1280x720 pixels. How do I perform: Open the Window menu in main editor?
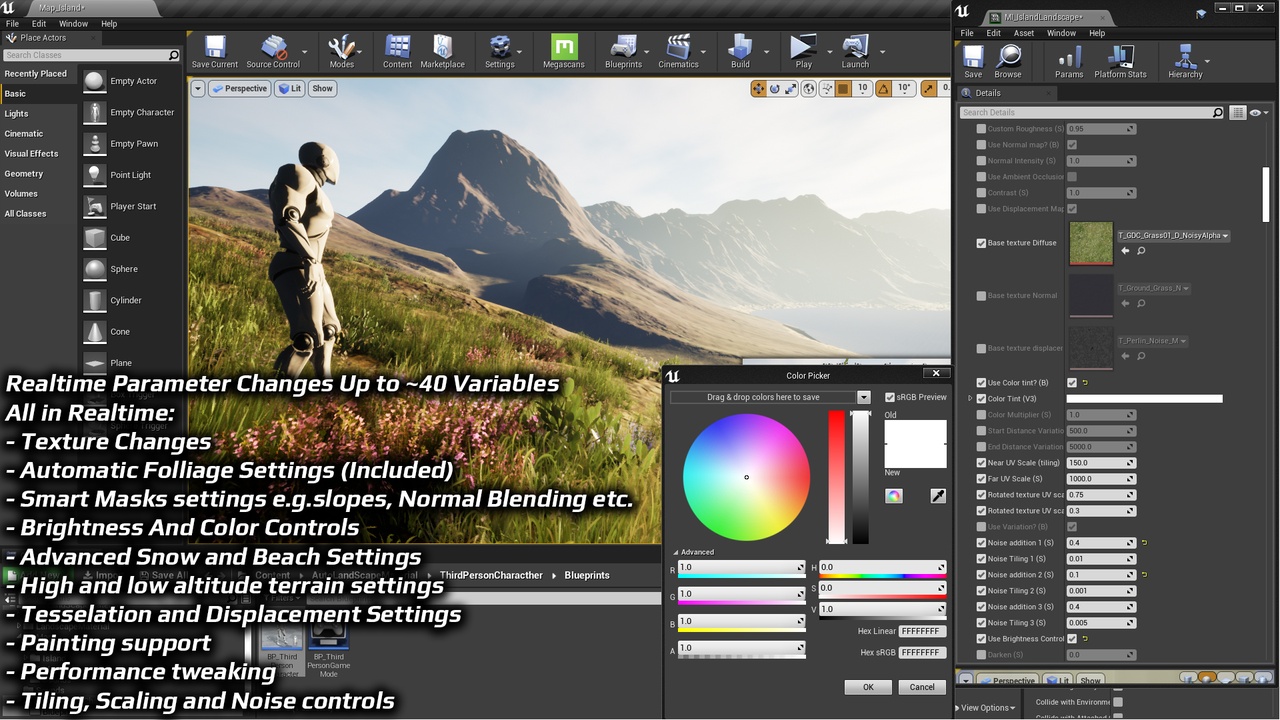[x=73, y=24]
